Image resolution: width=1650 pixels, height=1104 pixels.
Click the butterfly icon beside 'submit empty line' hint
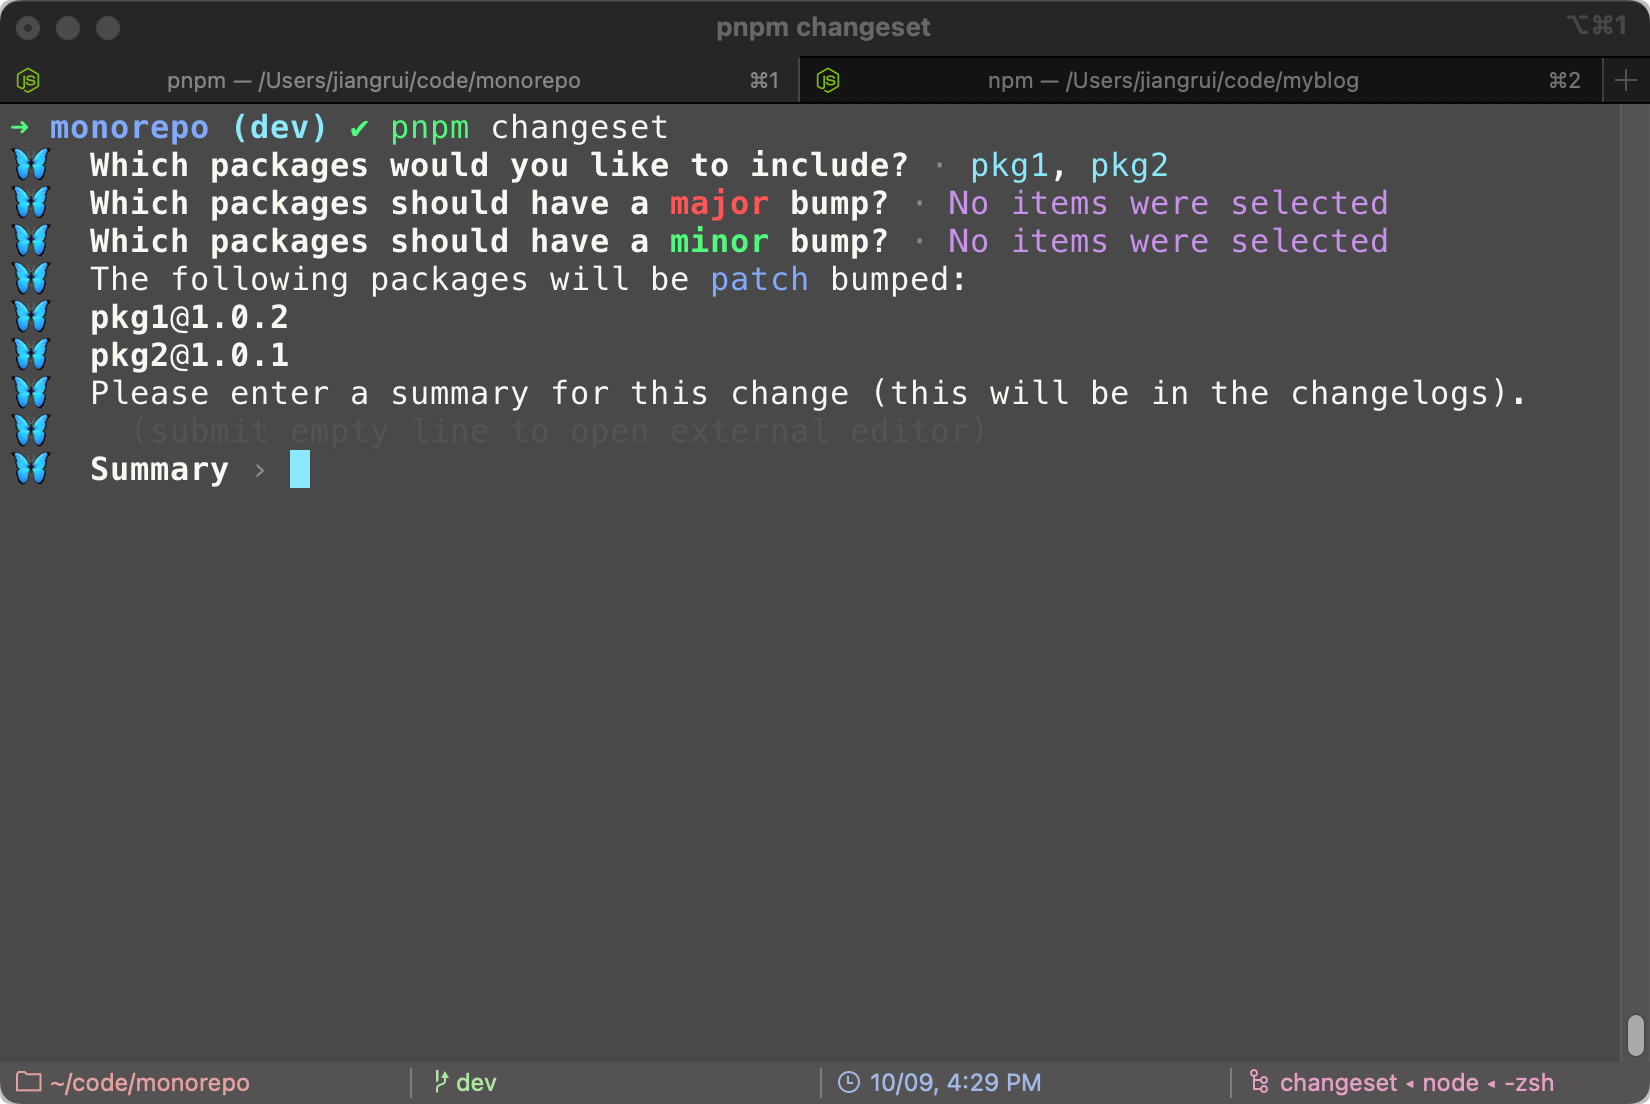click(31, 430)
